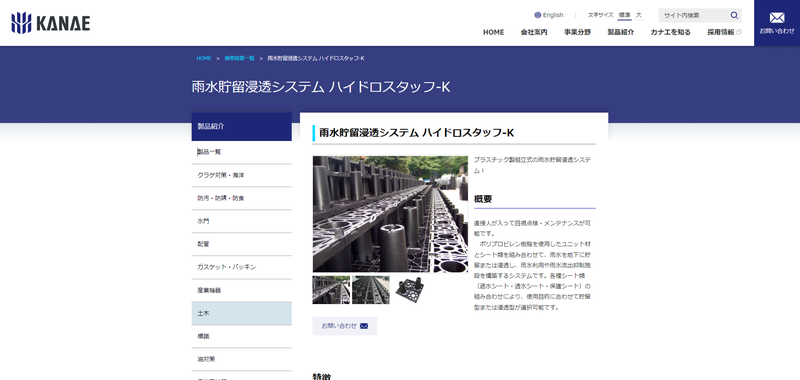Select ガスケット・パッキン in the sidebar
Viewport: 800px width, 380px height.
(x=241, y=267)
